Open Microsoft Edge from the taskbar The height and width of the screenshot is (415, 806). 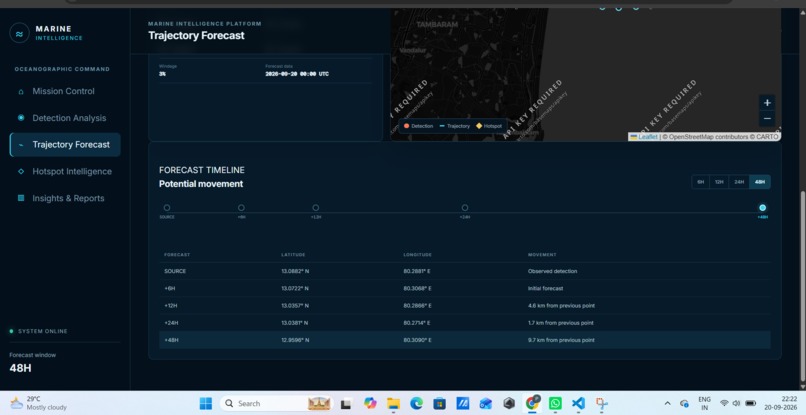(416, 403)
